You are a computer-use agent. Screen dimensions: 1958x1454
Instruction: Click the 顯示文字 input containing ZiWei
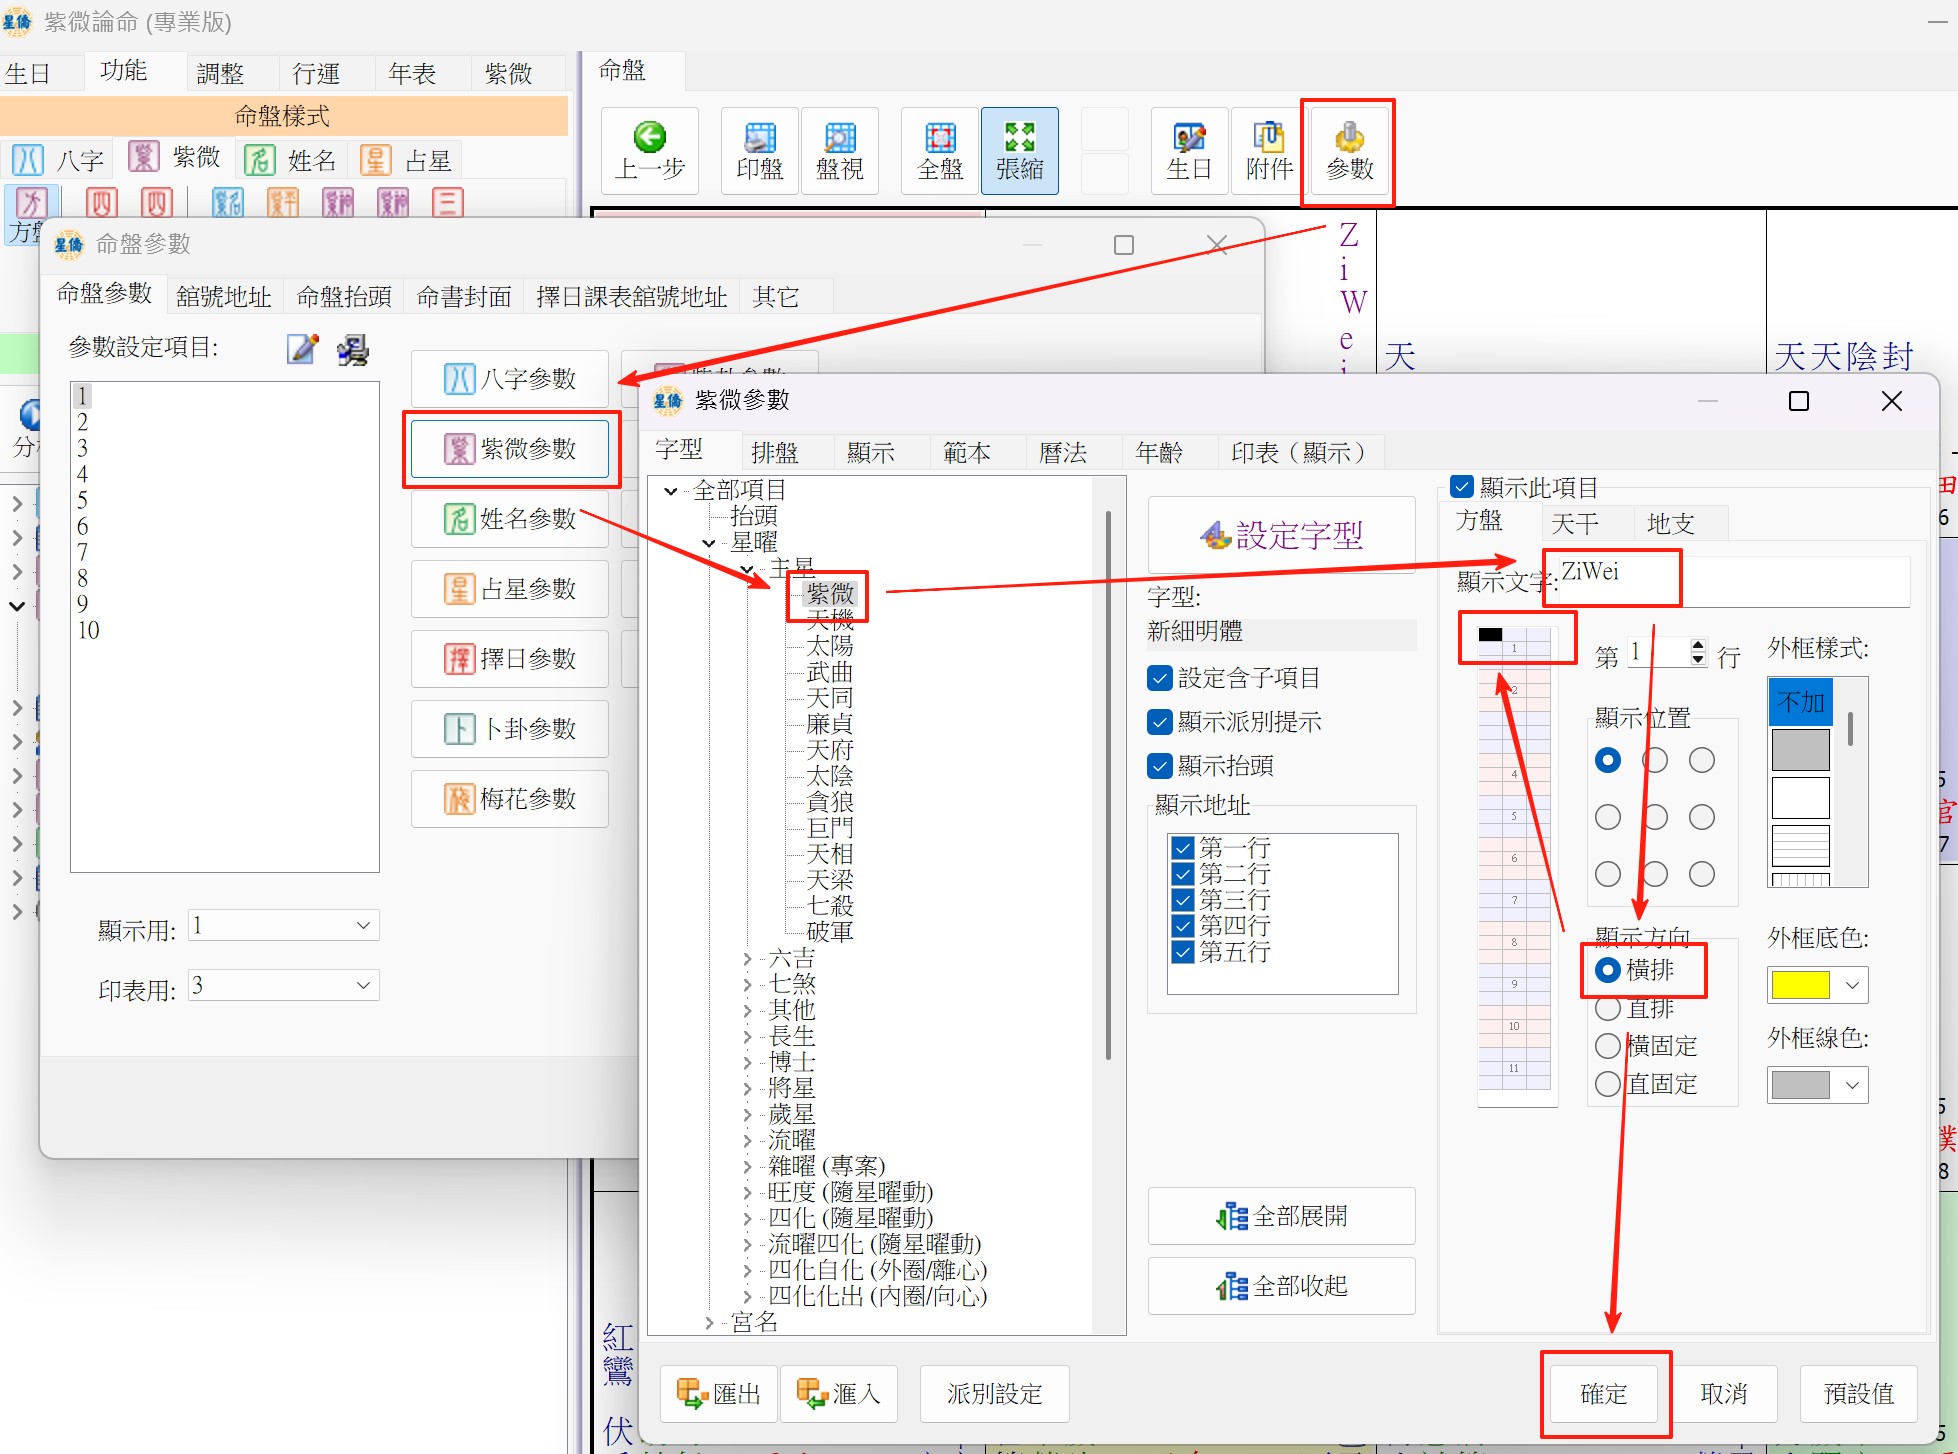(x=1730, y=580)
